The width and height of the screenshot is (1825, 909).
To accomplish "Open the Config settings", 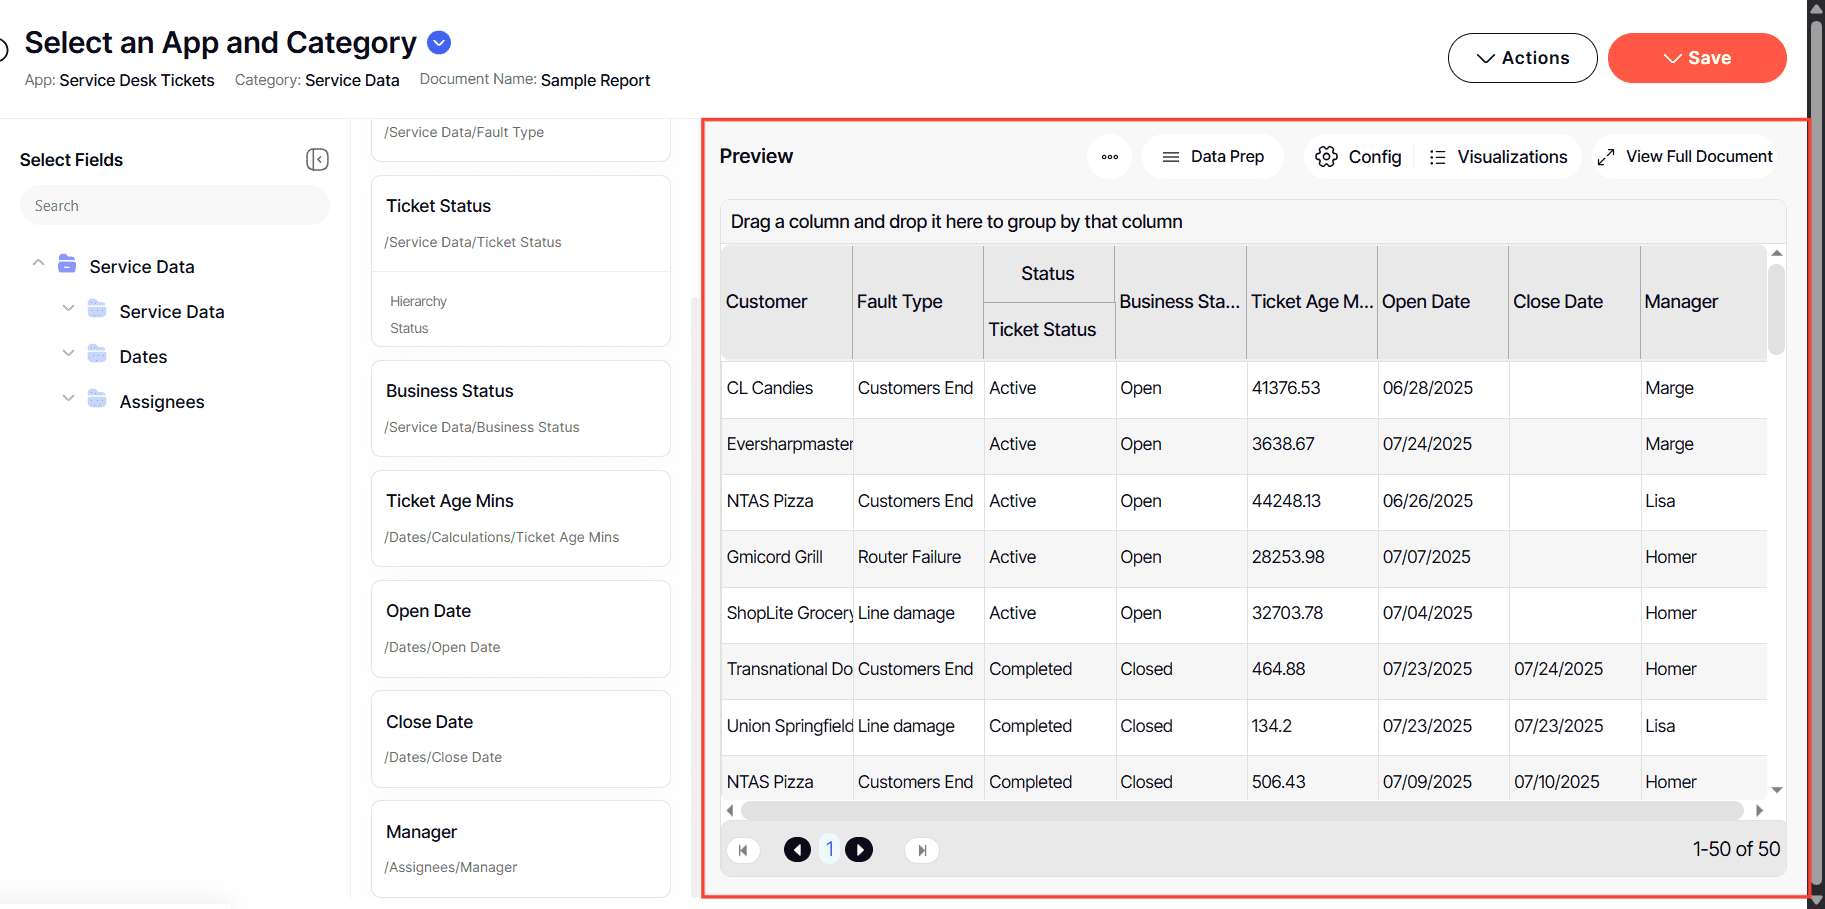I will (x=1358, y=157).
